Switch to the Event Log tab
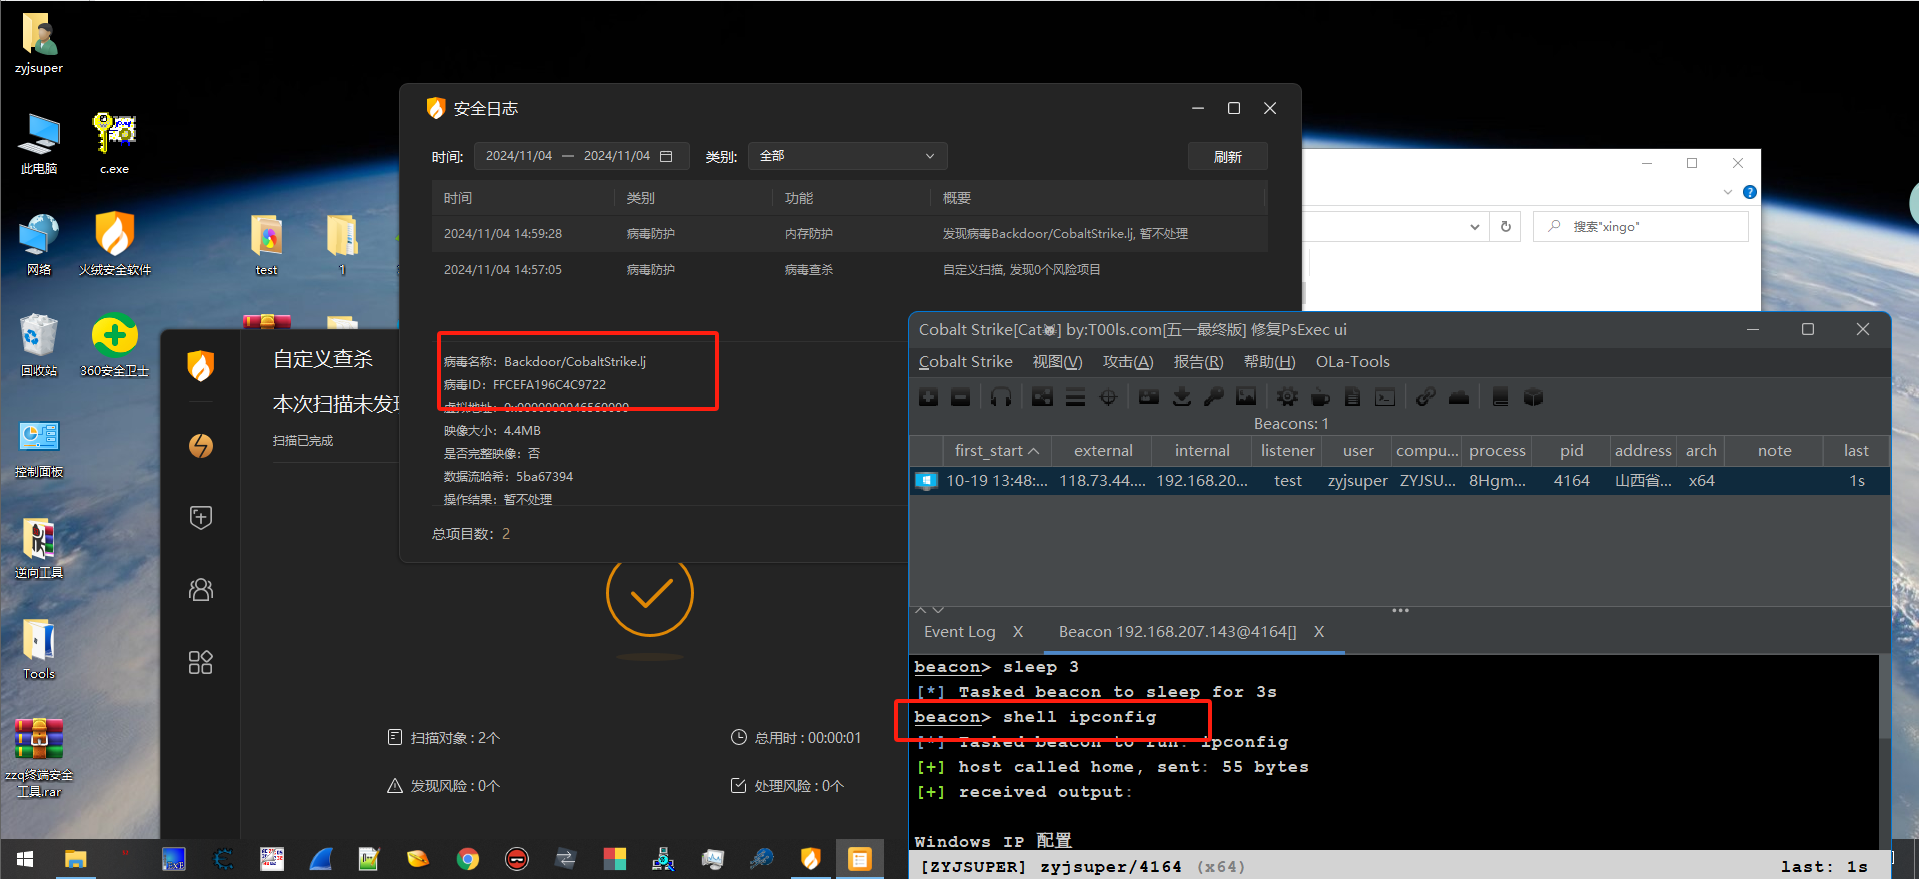1919x879 pixels. [x=960, y=632]
